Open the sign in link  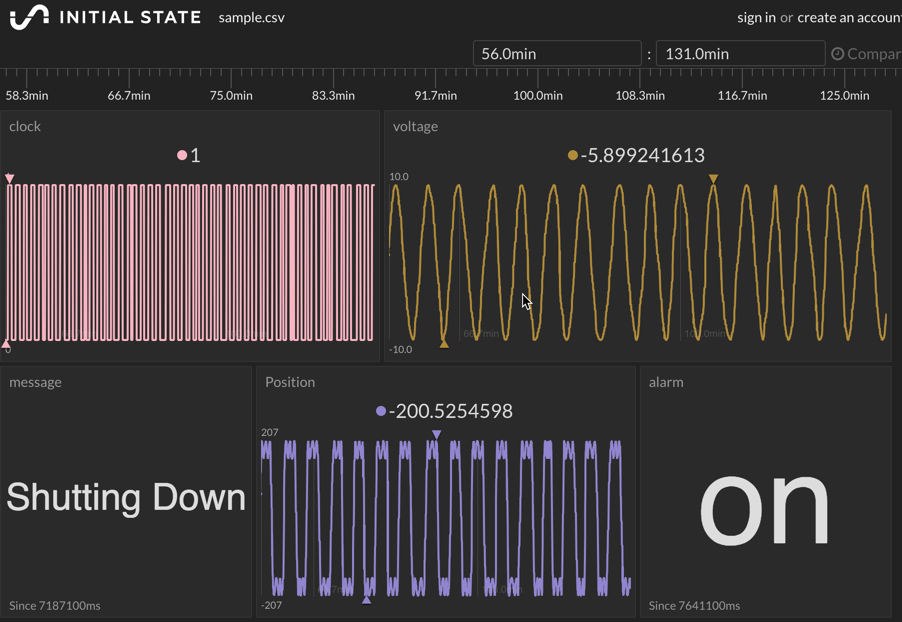click(756, 17)
